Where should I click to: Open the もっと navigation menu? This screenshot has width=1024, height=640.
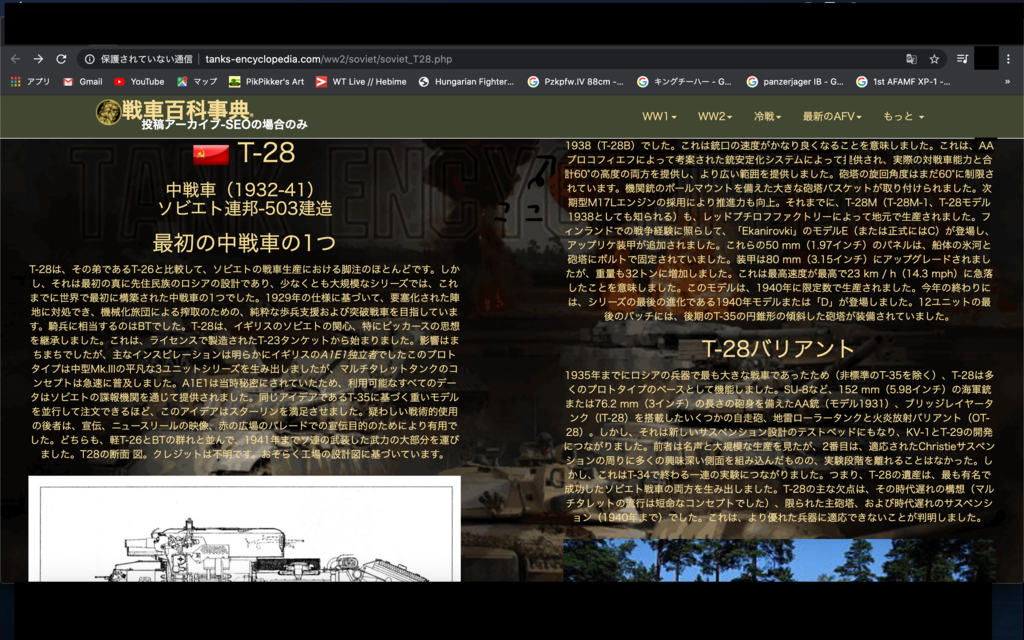click(903, 117)
